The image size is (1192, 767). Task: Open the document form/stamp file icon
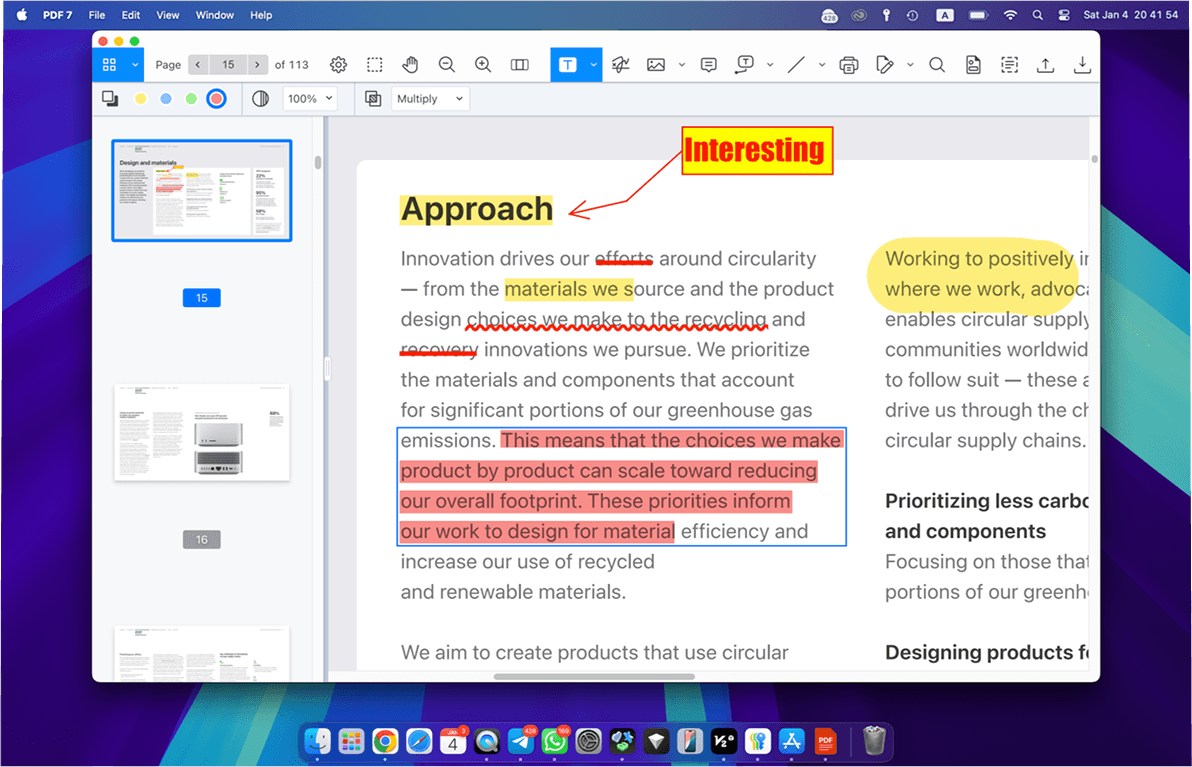(973, 65)
